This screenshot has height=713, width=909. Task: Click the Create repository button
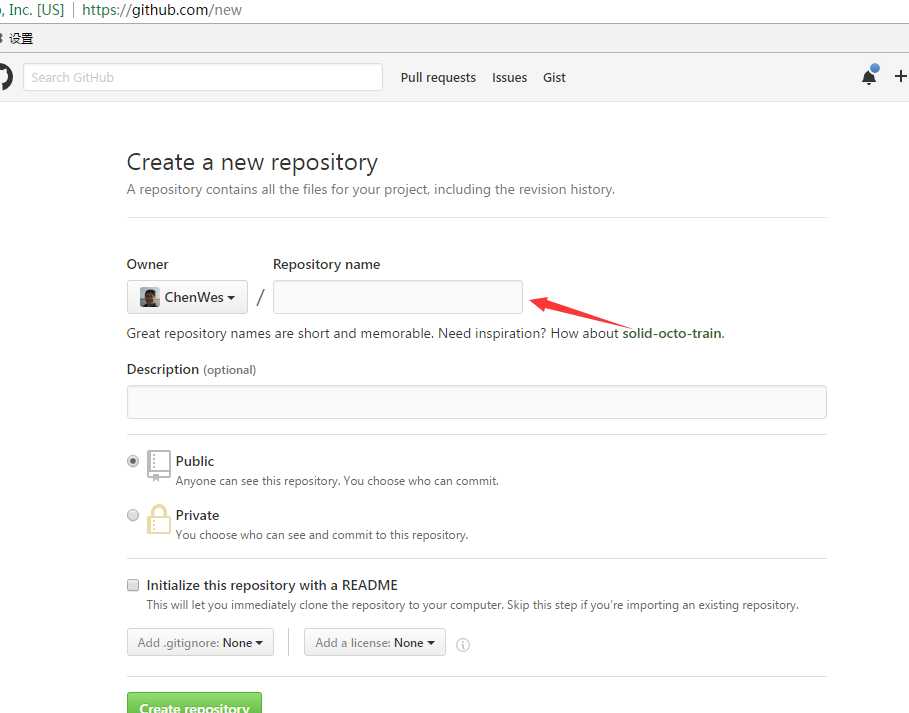[x=194, y=703]
